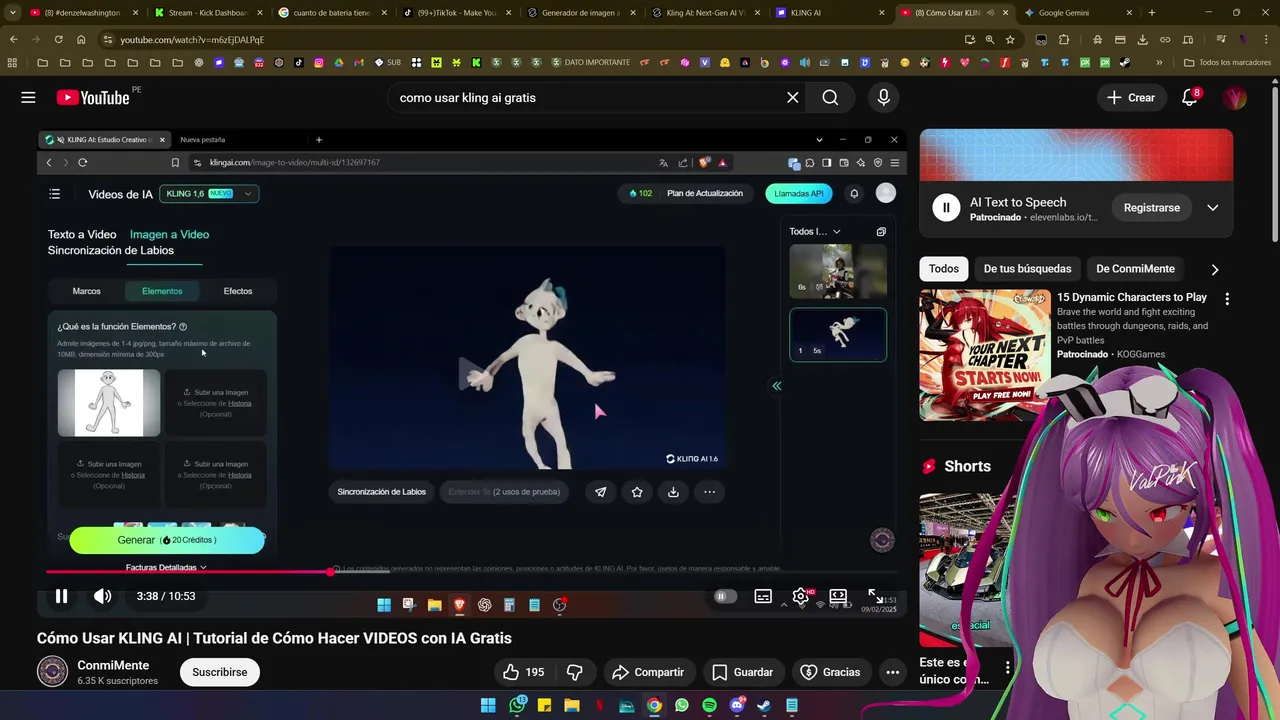
Task: Go back in Chrome history
Action: (13, 39)
